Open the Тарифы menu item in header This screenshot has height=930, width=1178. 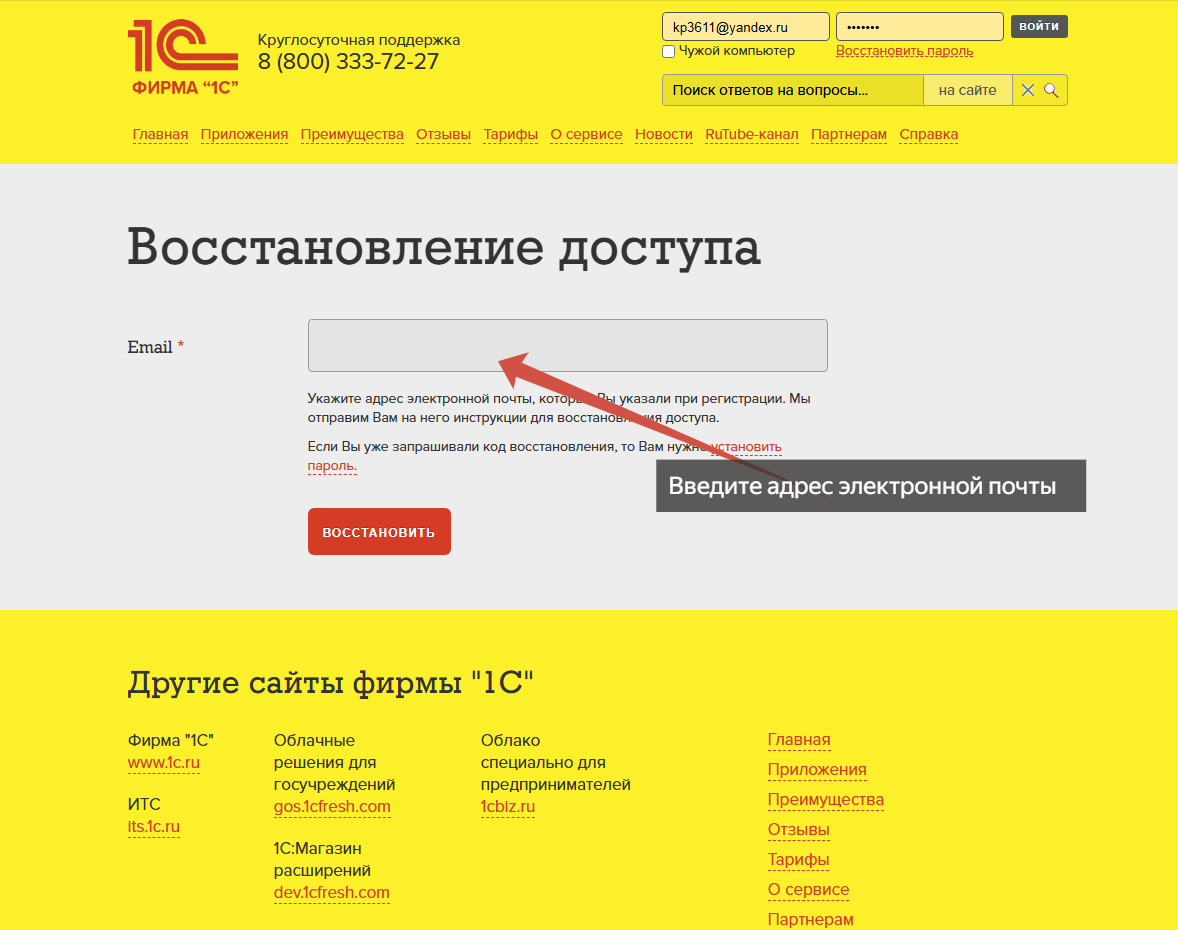click(511, 134)
